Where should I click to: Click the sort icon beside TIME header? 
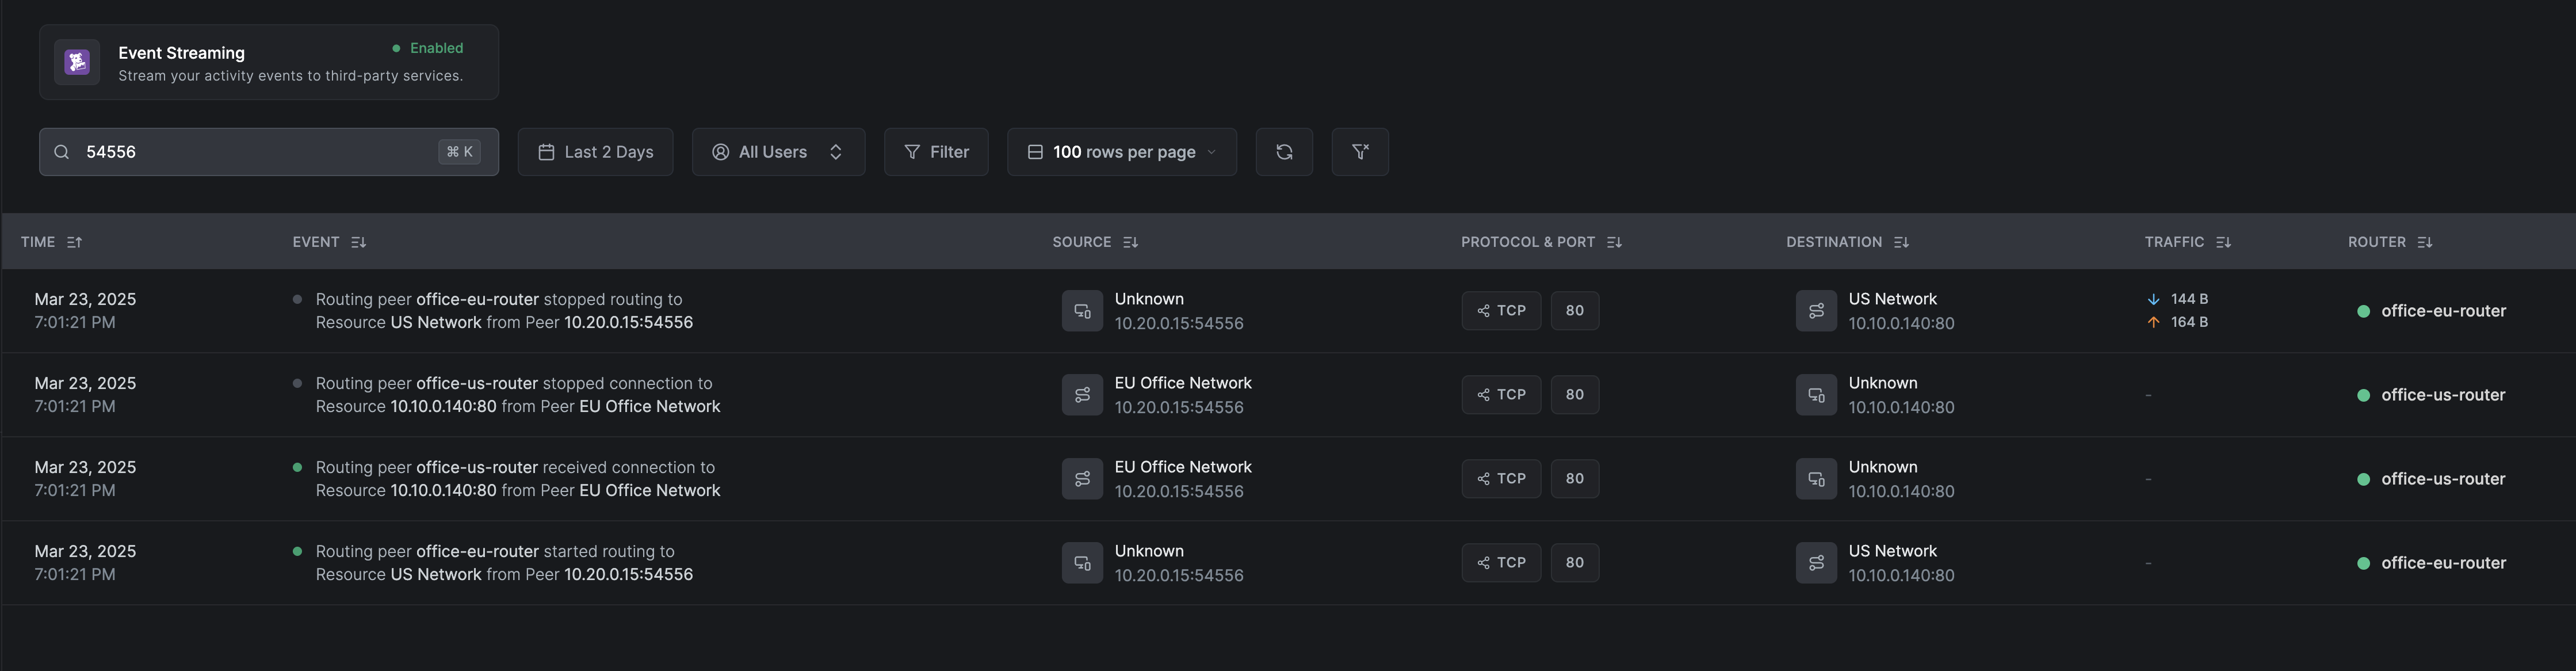tap(74, 242)
